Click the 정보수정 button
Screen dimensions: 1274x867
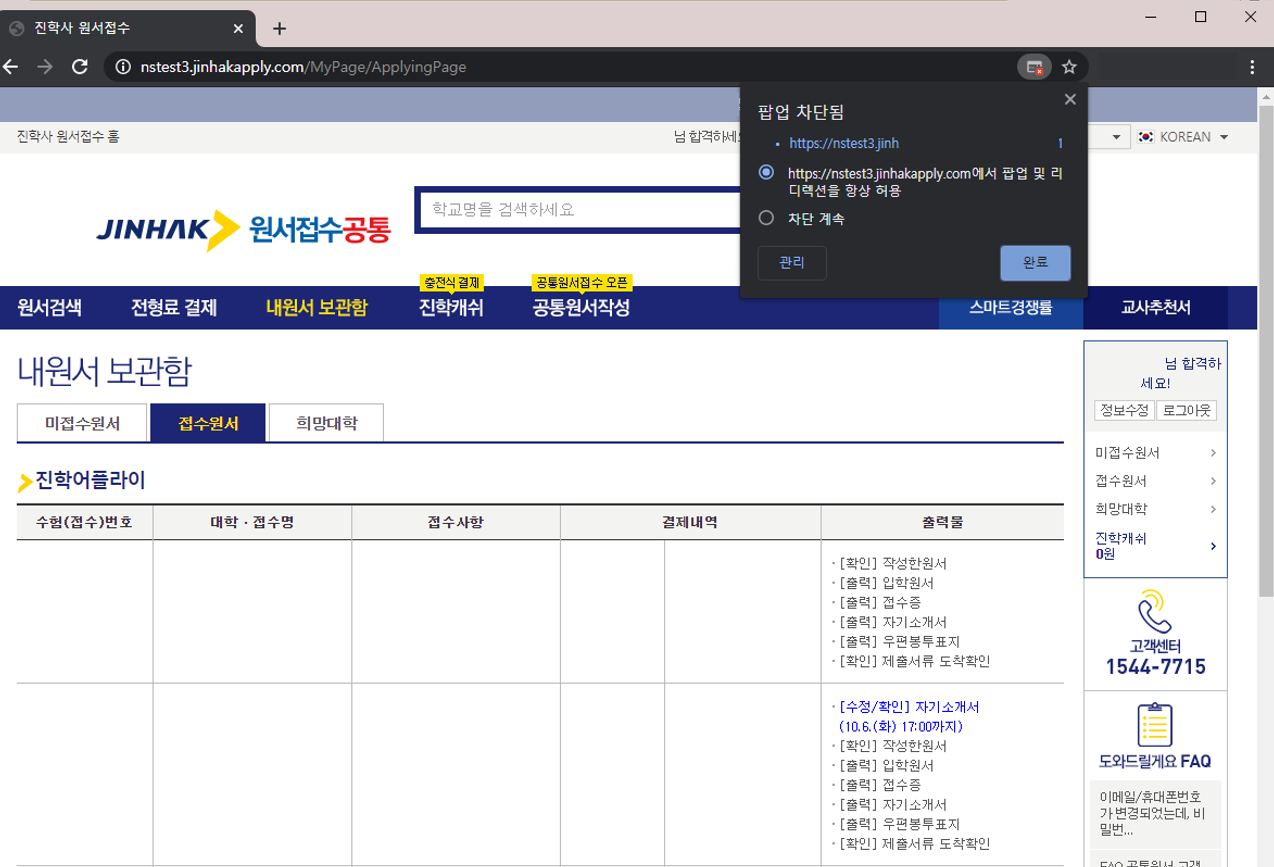click(1124, 411)
